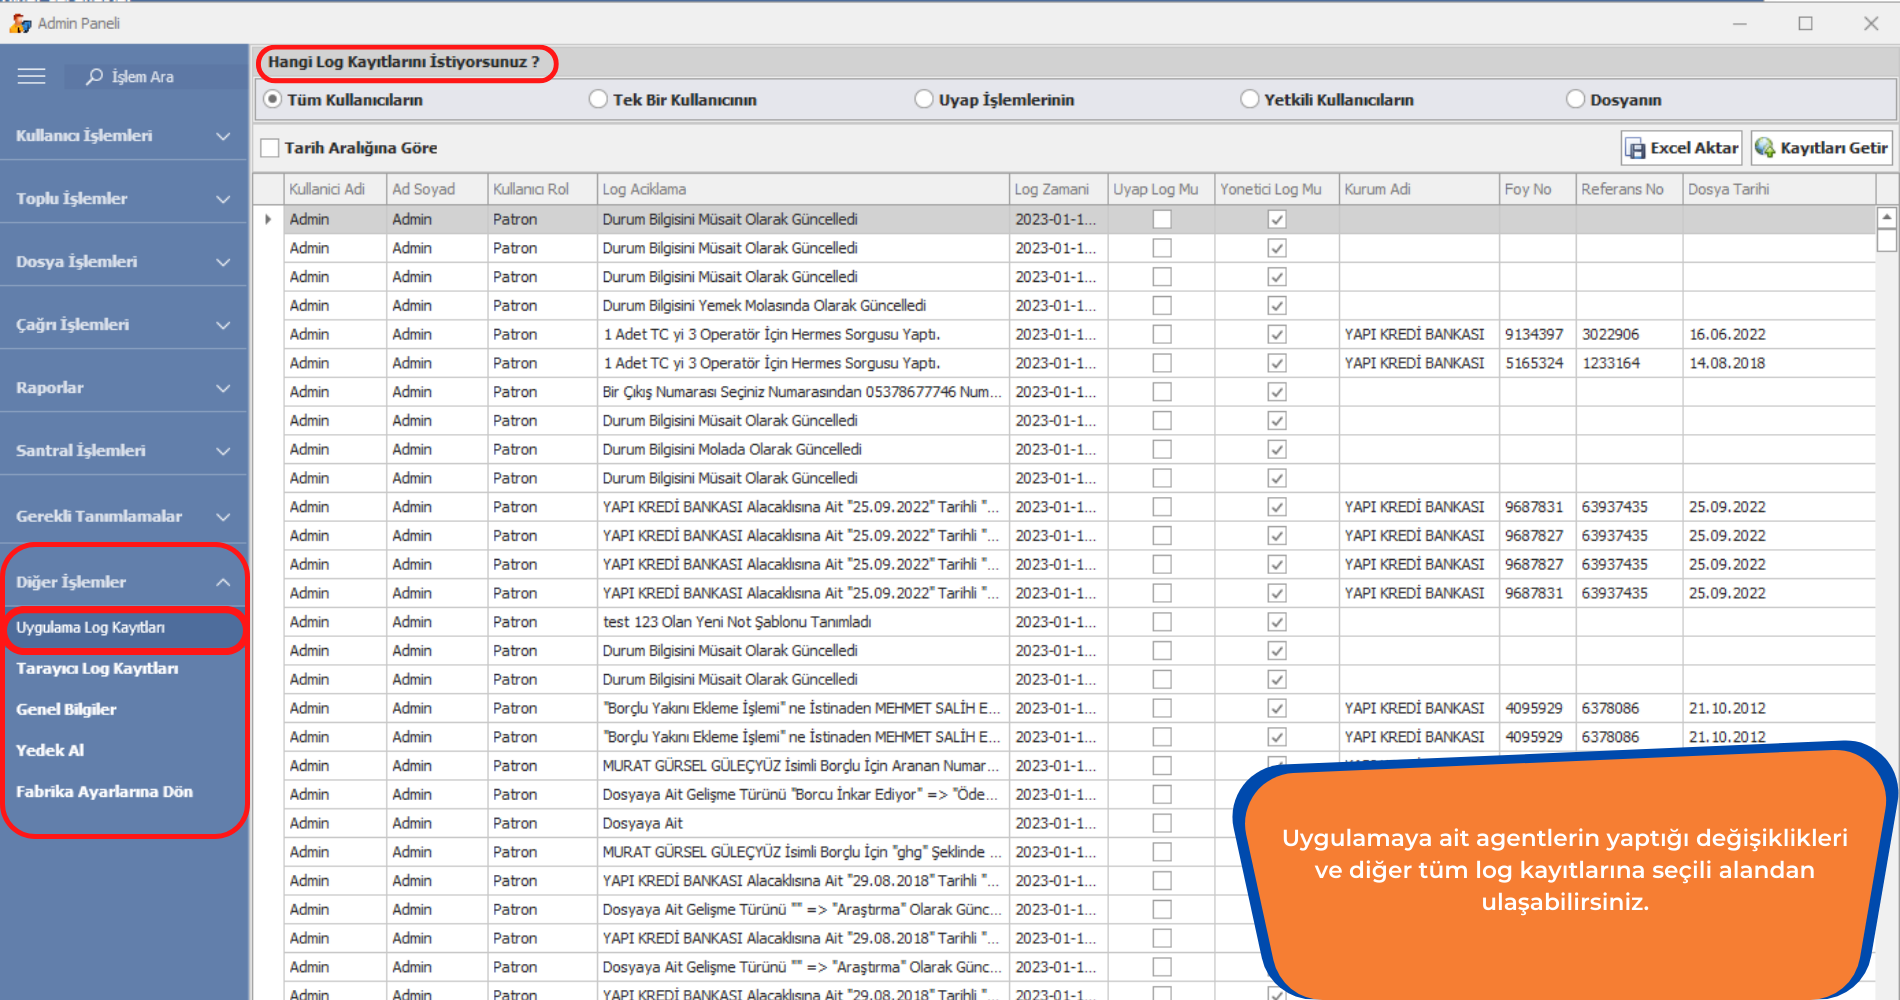
Task: Click the Kayıtları Getir magnifier icon
Action: click(x=1765, y=148)
